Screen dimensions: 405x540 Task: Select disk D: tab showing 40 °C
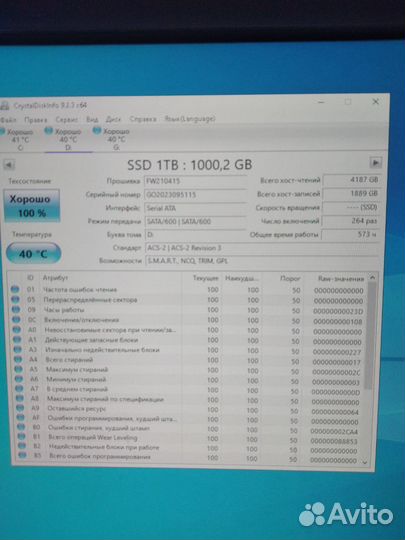68,139
